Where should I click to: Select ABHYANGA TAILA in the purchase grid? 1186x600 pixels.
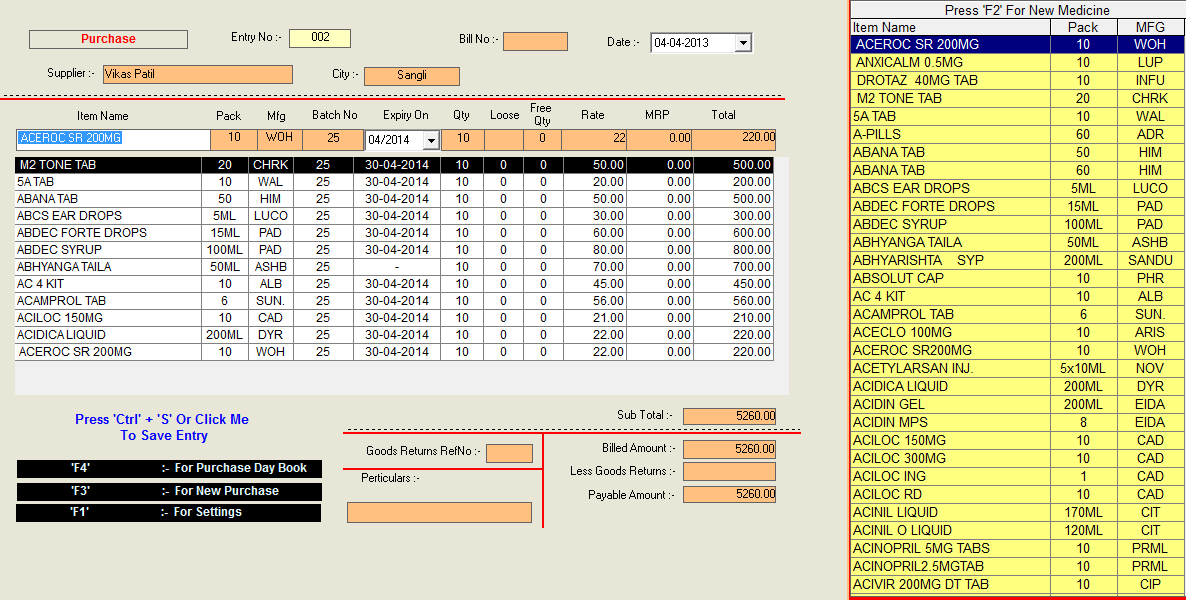394,267
